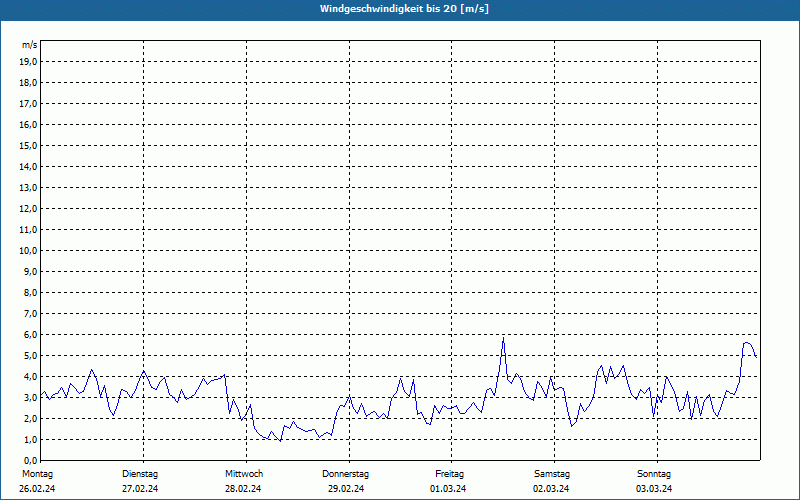Click the 15,0 y-axis label
800x500 pixels.
[28, 145]
